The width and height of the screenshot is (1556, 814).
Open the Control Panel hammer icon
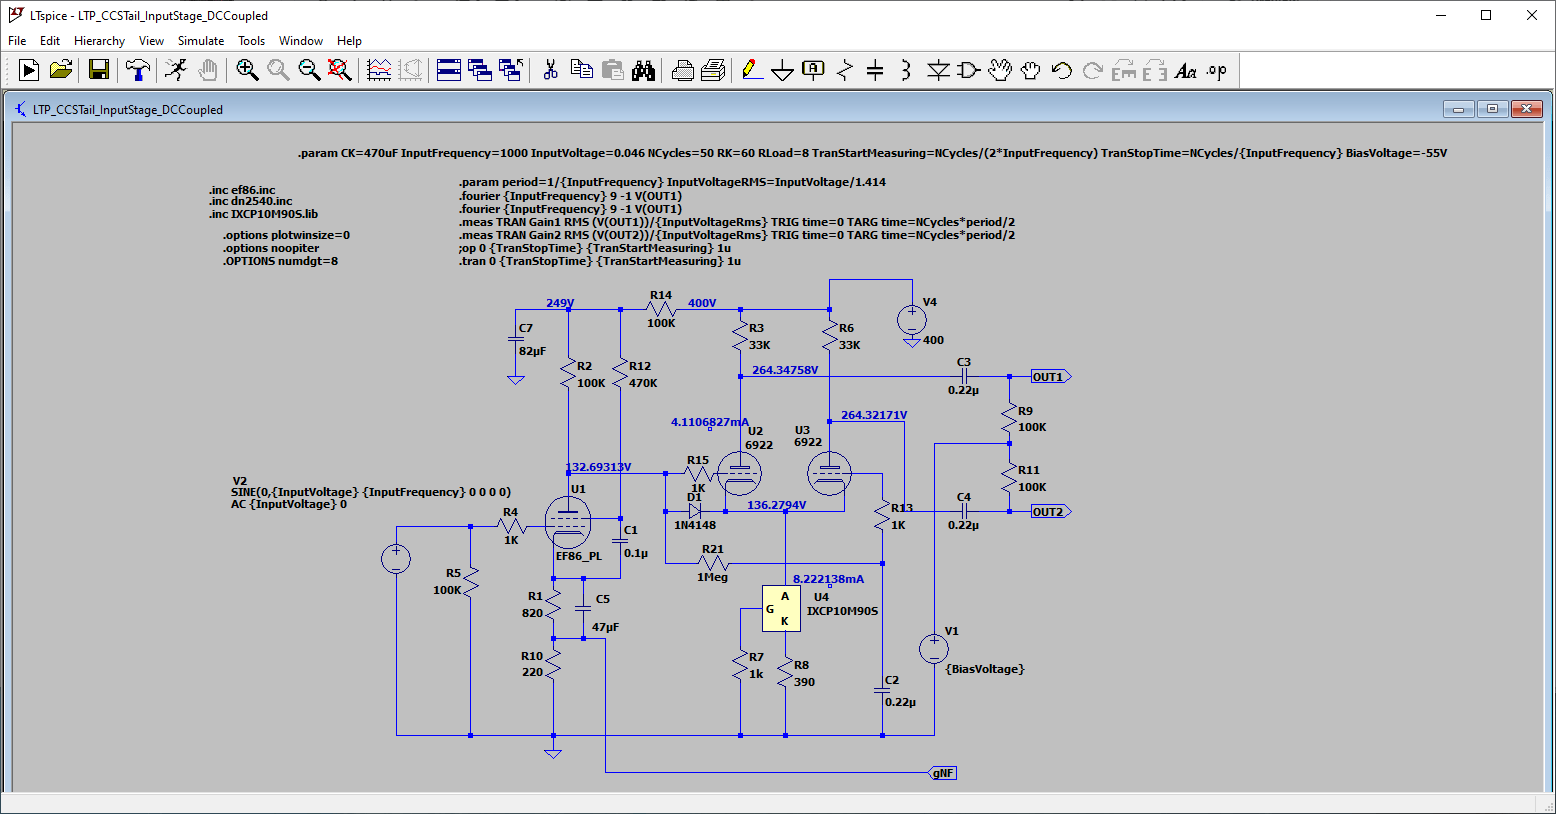click(138, 70)
